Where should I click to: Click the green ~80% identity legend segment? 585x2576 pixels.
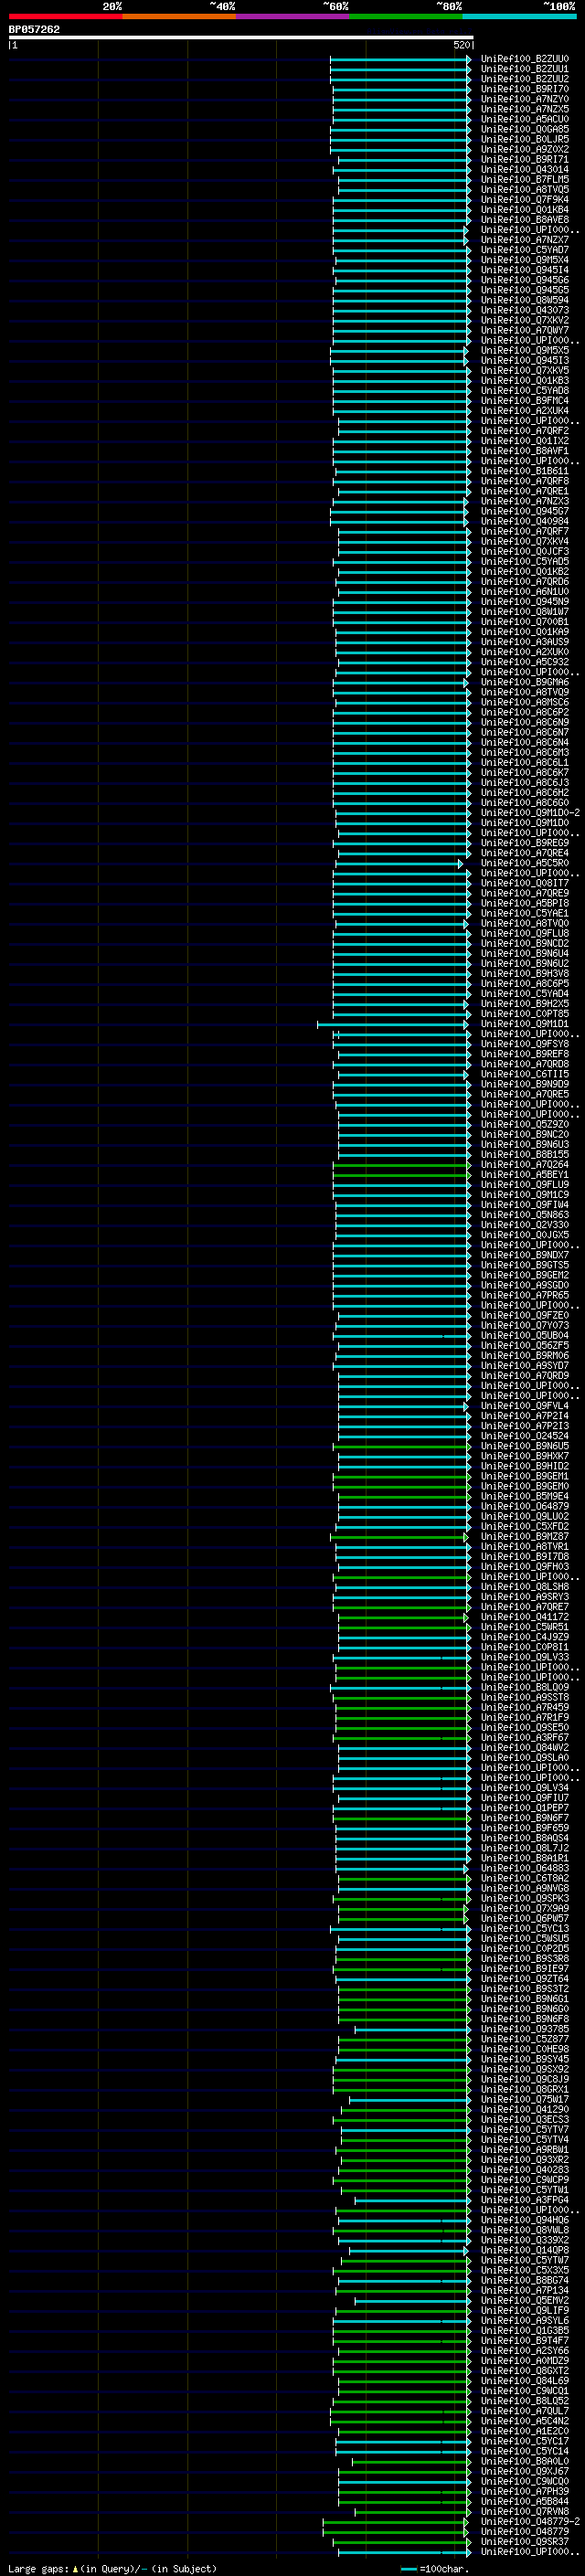[406, 16]
